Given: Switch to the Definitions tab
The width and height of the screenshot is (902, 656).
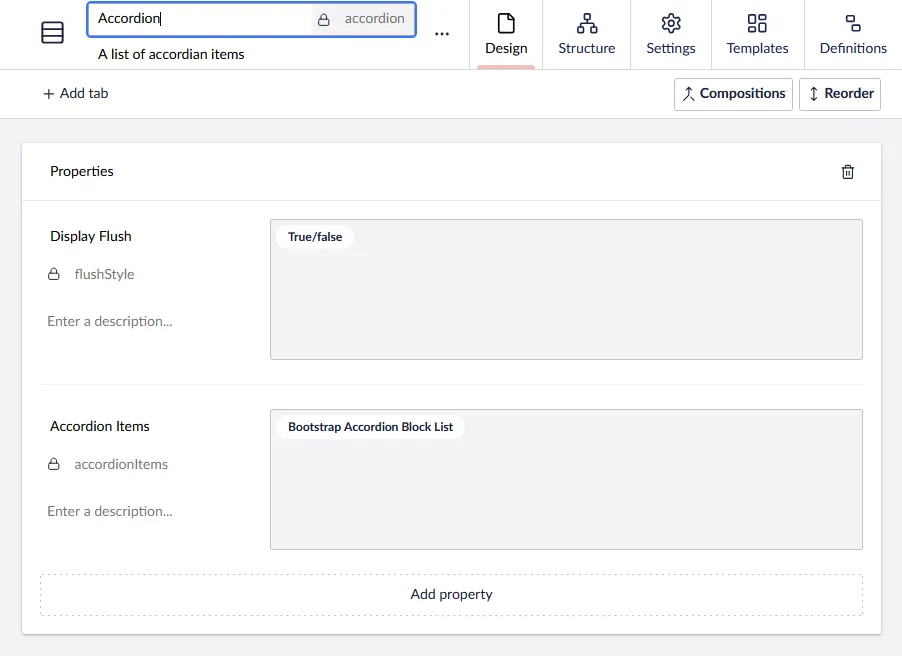Looking at the screenshot, I should point(852,35).
